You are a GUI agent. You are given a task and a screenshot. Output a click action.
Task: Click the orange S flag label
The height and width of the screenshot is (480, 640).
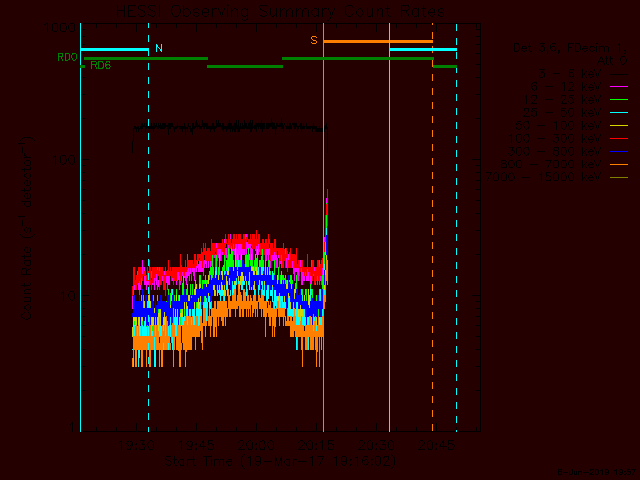[x=314, y=40]
